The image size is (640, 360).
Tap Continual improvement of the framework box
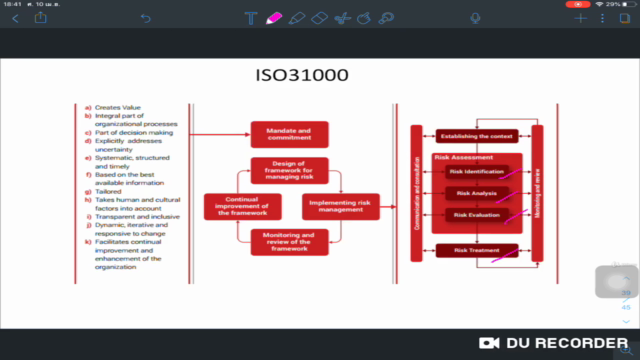tap(242, 207)
